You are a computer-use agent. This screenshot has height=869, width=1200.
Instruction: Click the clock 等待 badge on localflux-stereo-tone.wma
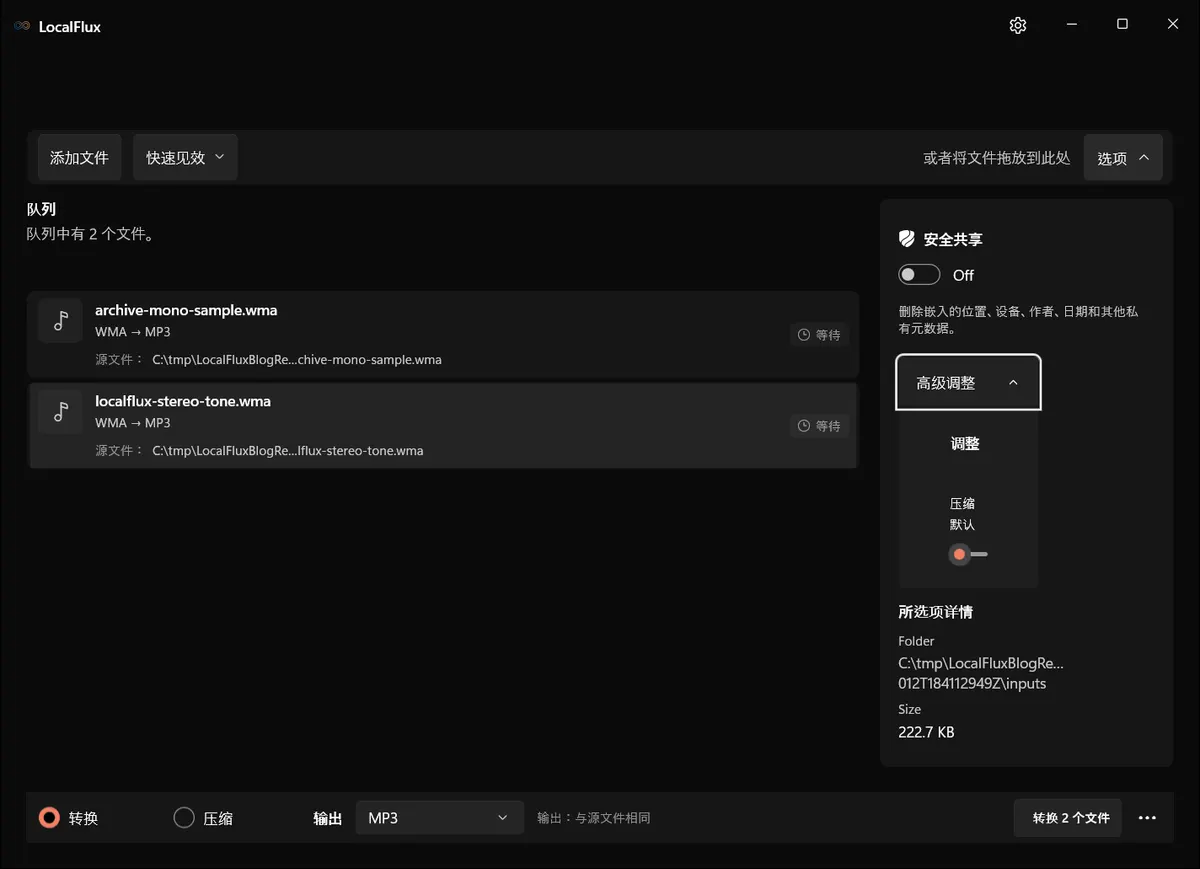coord(819,426)
